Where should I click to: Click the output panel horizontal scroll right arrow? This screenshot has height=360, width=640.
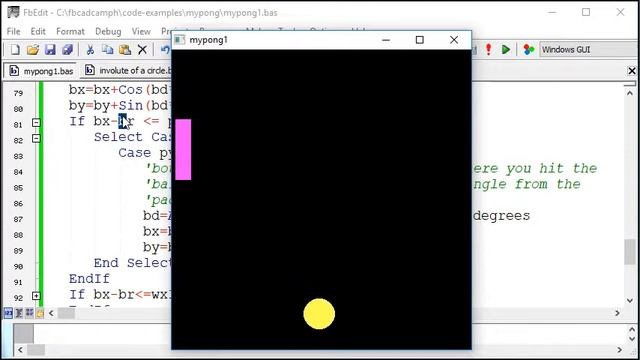[620, 350]
